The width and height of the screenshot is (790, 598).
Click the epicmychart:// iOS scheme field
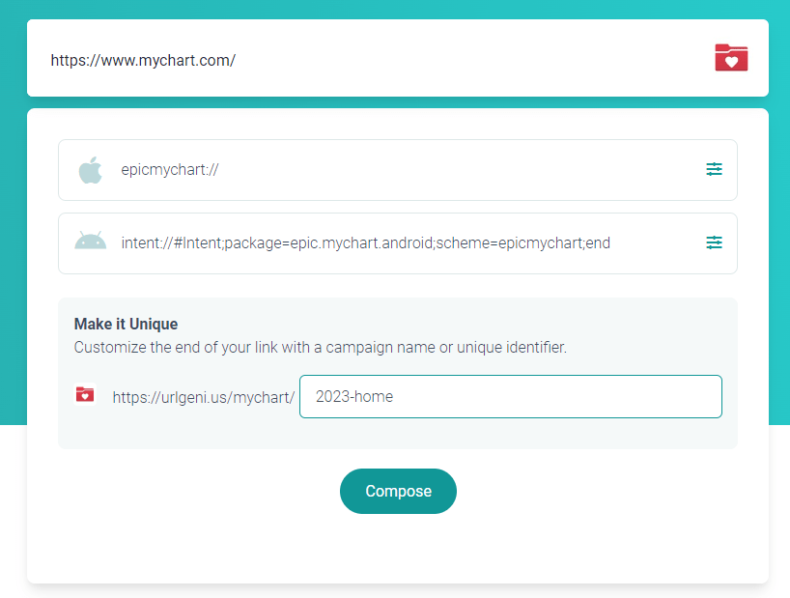pyautogui.click(x=398, y=170)
